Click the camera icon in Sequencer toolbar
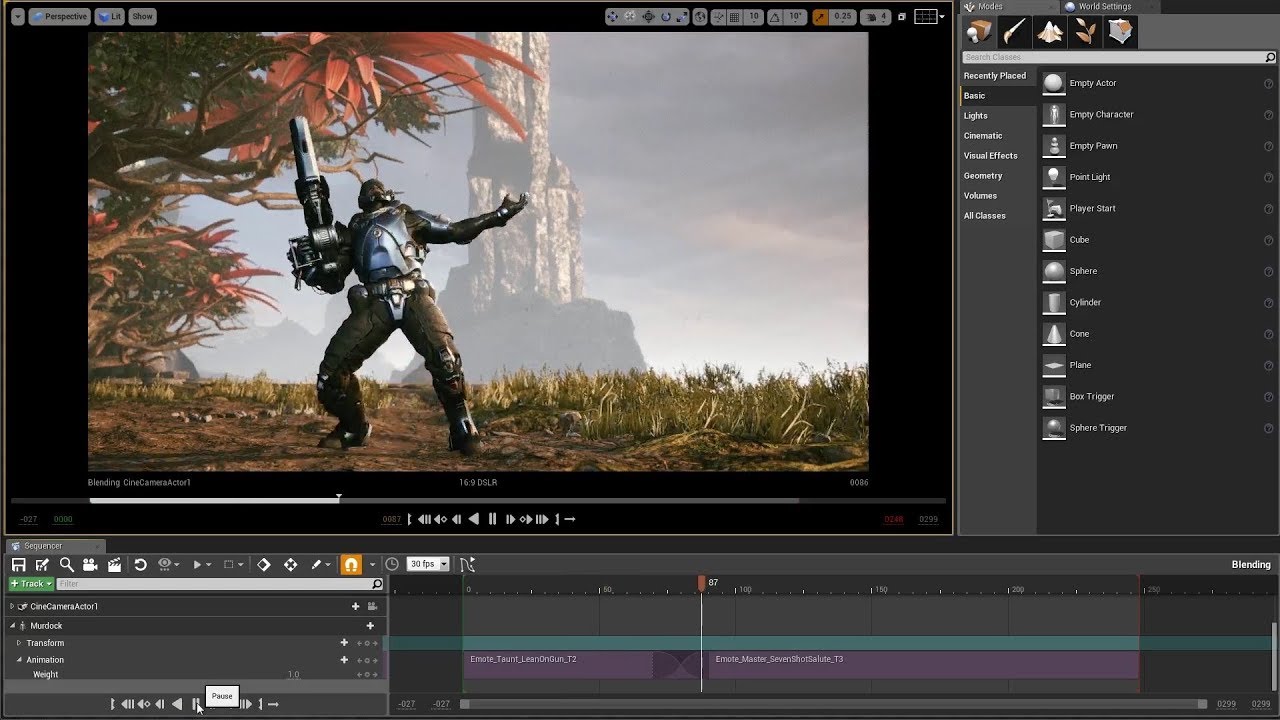 pyautogui.click(x=90, y=565)
